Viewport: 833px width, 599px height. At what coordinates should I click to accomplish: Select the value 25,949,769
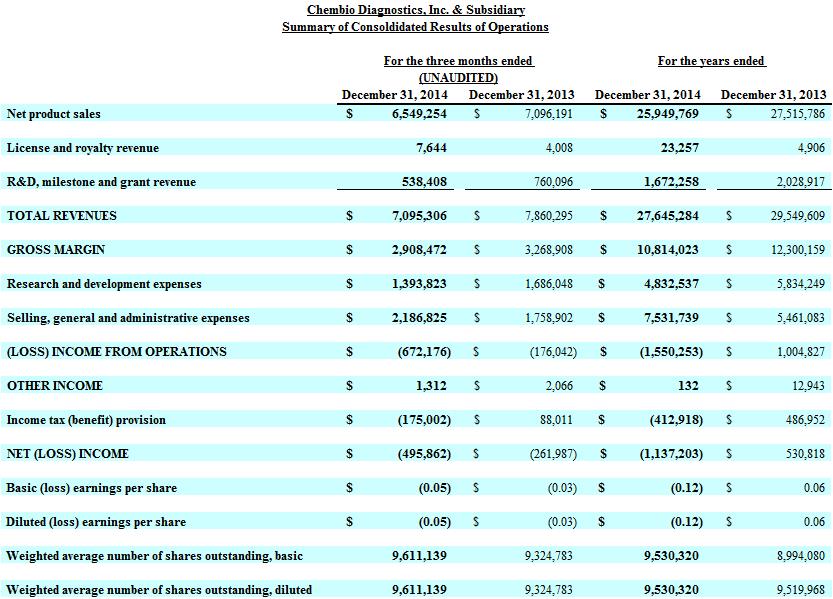pyautogui.click(x=668, y=113)
